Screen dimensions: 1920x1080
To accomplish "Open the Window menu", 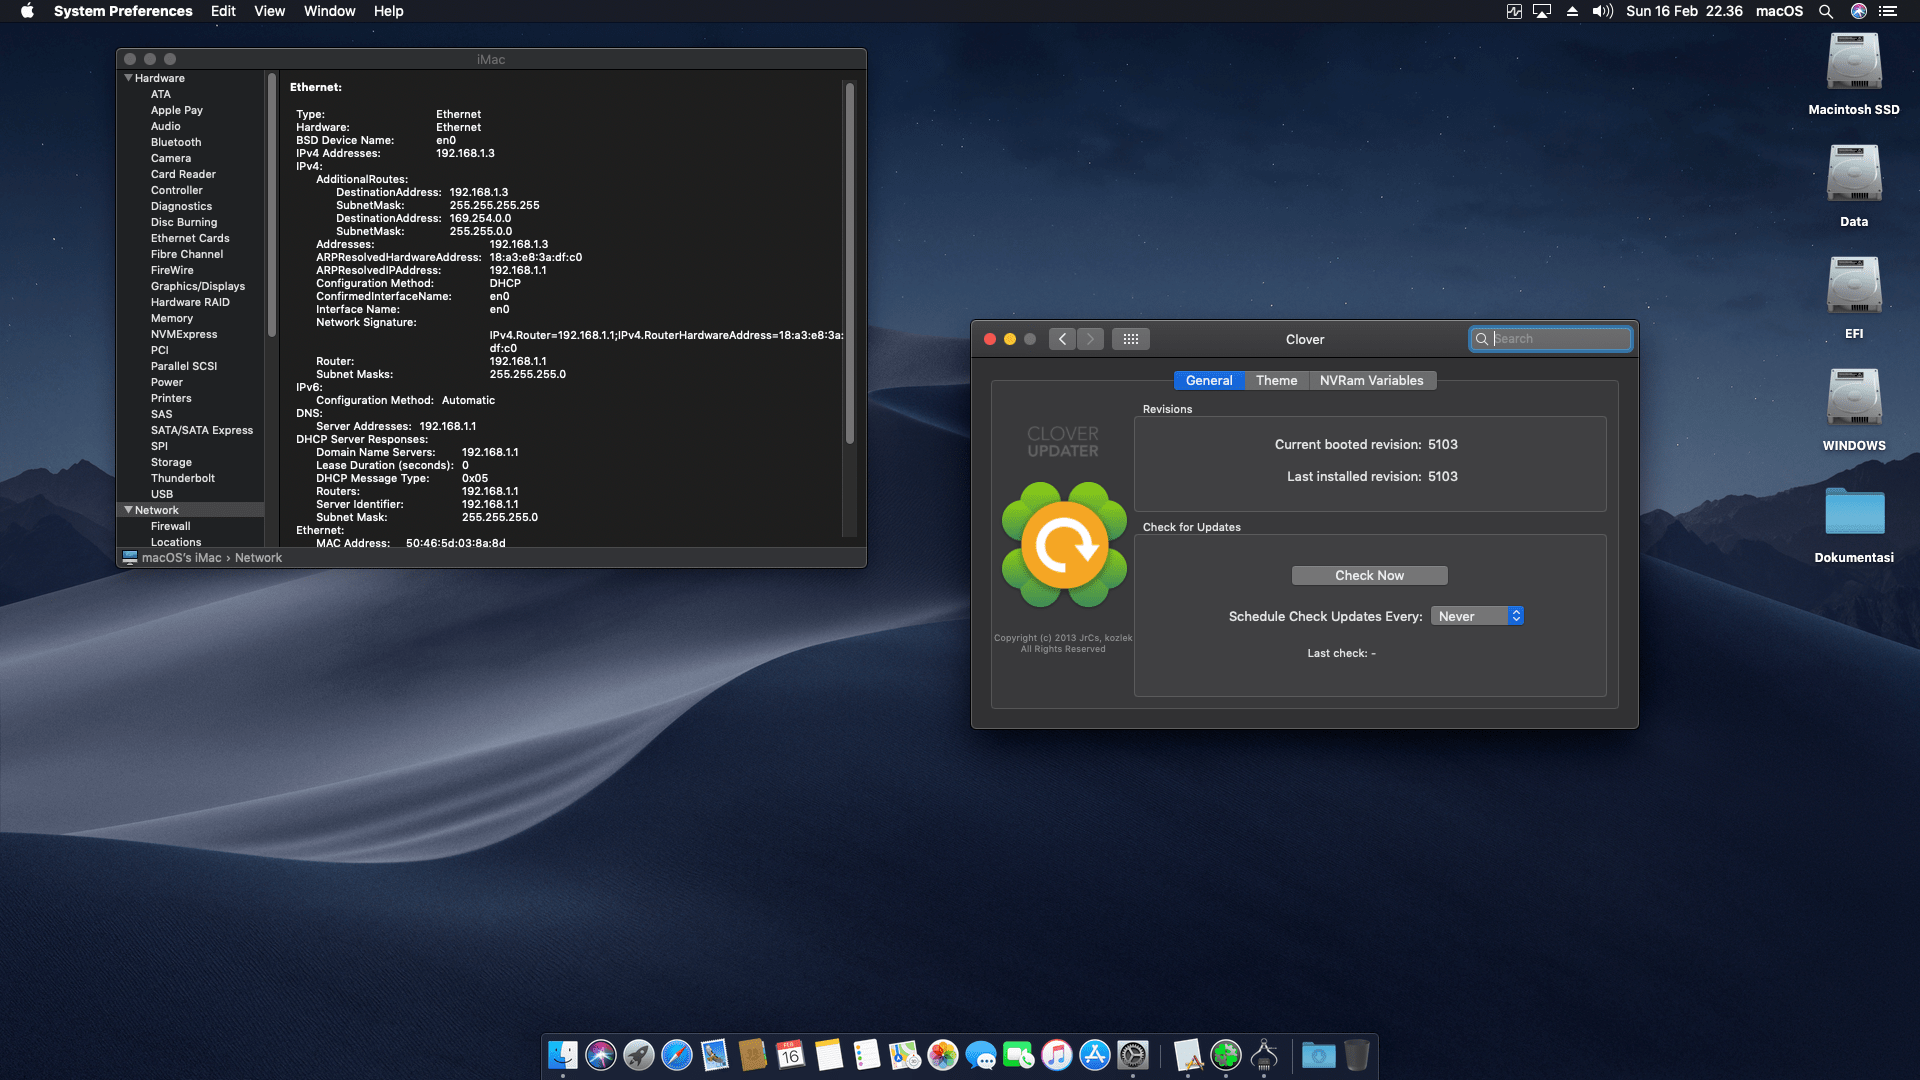I will [329, 11].
